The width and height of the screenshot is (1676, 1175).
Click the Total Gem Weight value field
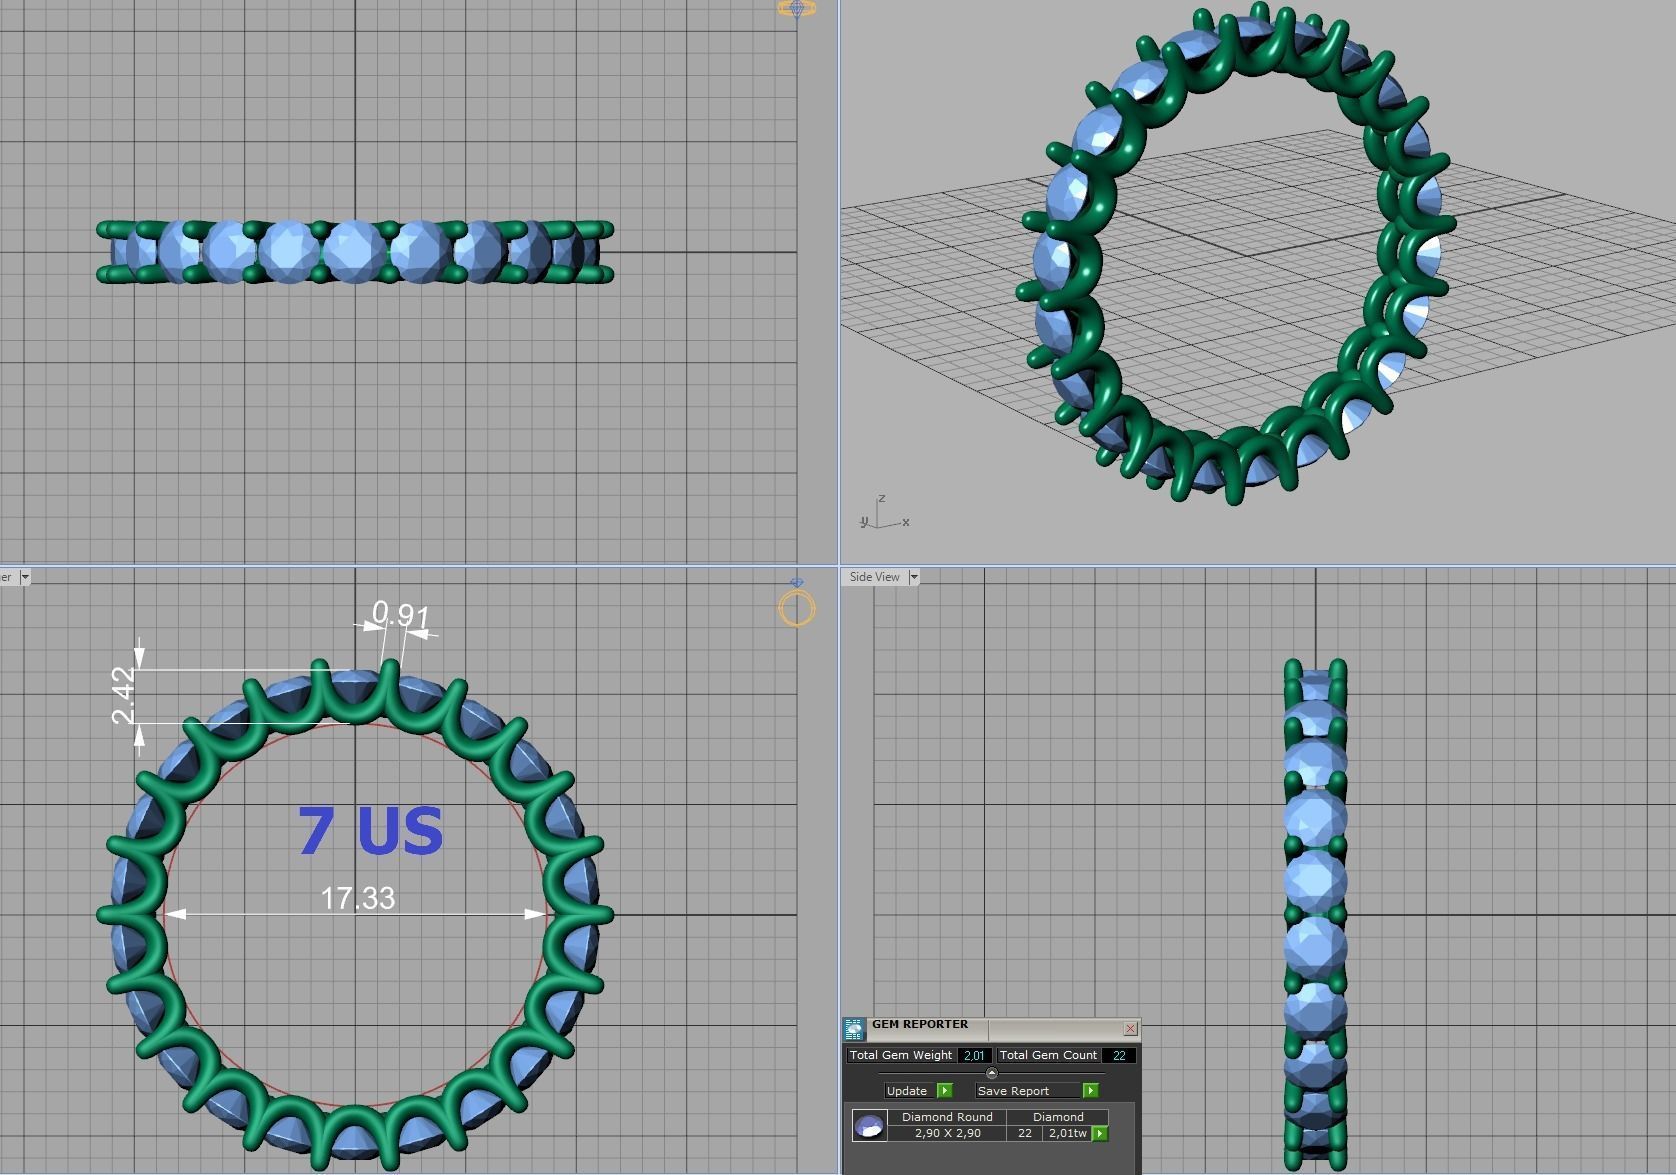[x=974, y=1055]
